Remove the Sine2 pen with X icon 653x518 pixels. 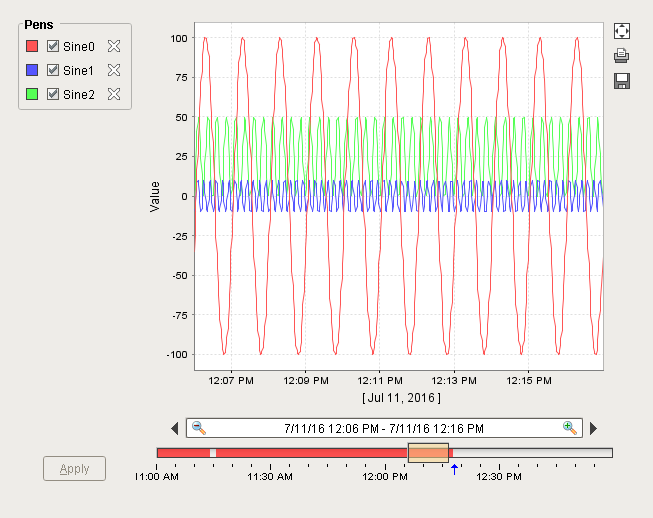(x=114, y=94)
